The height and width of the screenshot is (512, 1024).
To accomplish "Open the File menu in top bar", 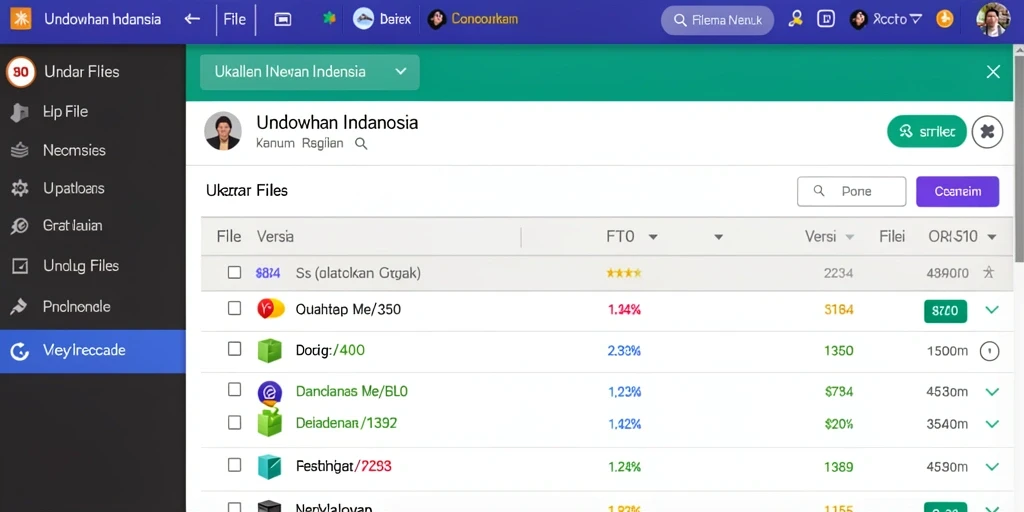I will coord(234,19).
